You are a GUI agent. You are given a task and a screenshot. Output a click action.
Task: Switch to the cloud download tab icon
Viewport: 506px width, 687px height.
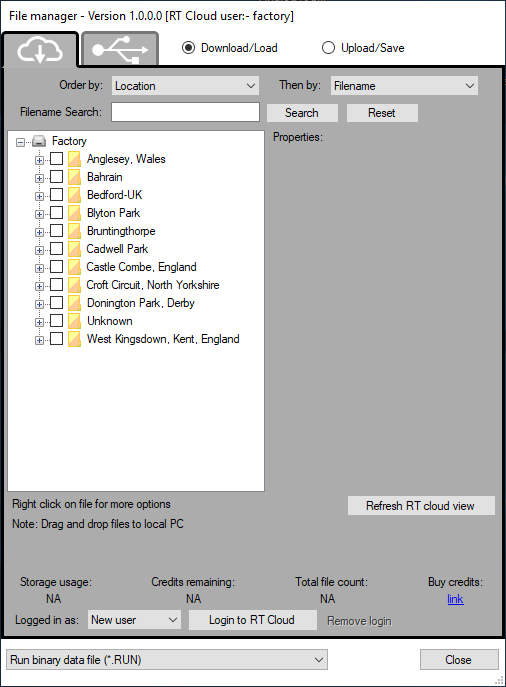tap(40, 50)
